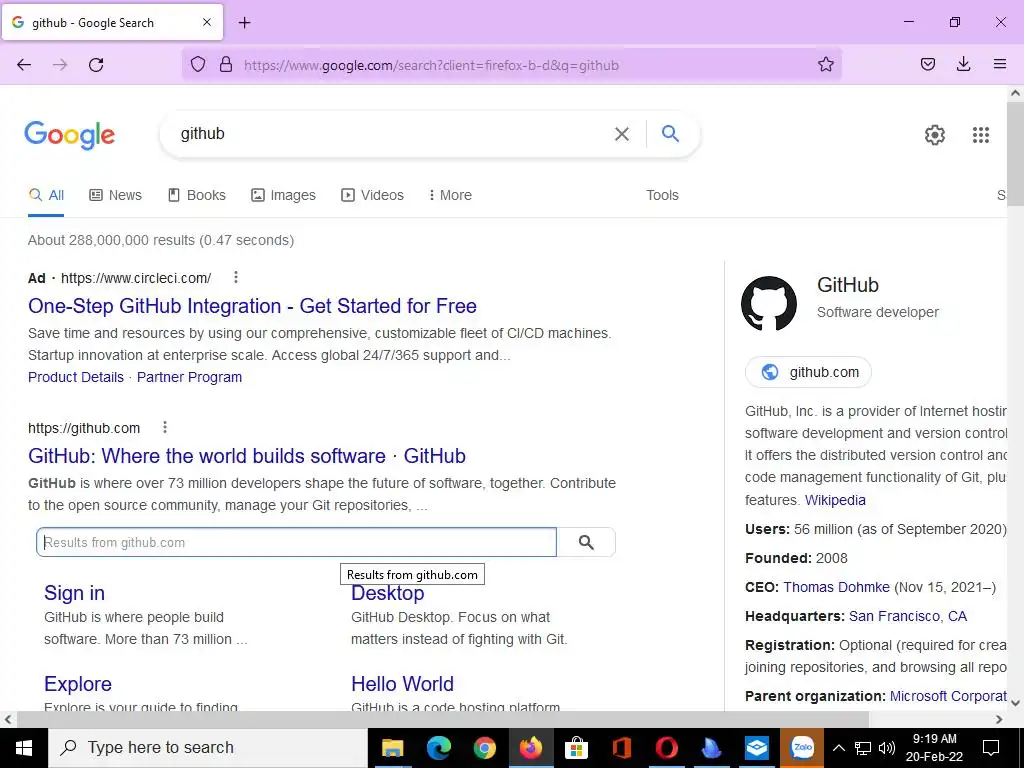Screen dimensions: 1024x768
Task: Switch to the News tab
Action: [x=116, y=195]
